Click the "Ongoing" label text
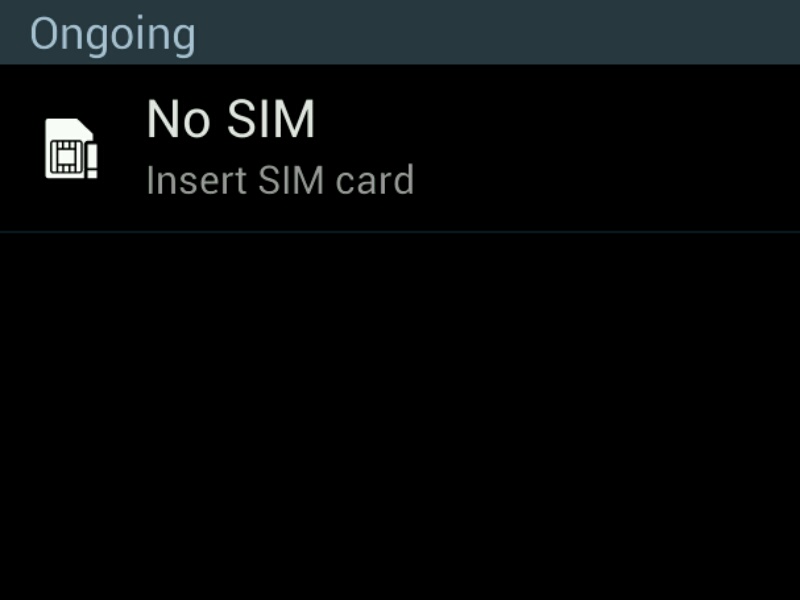This screenshot has width=800, height=600. click(x=113, y=35)
